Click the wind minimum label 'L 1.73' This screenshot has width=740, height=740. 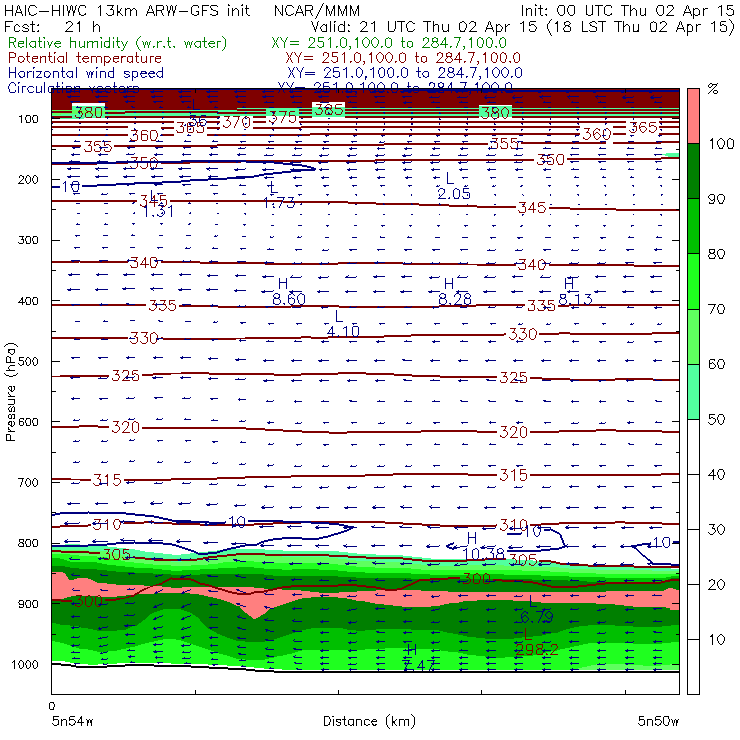tap(278, 195)
